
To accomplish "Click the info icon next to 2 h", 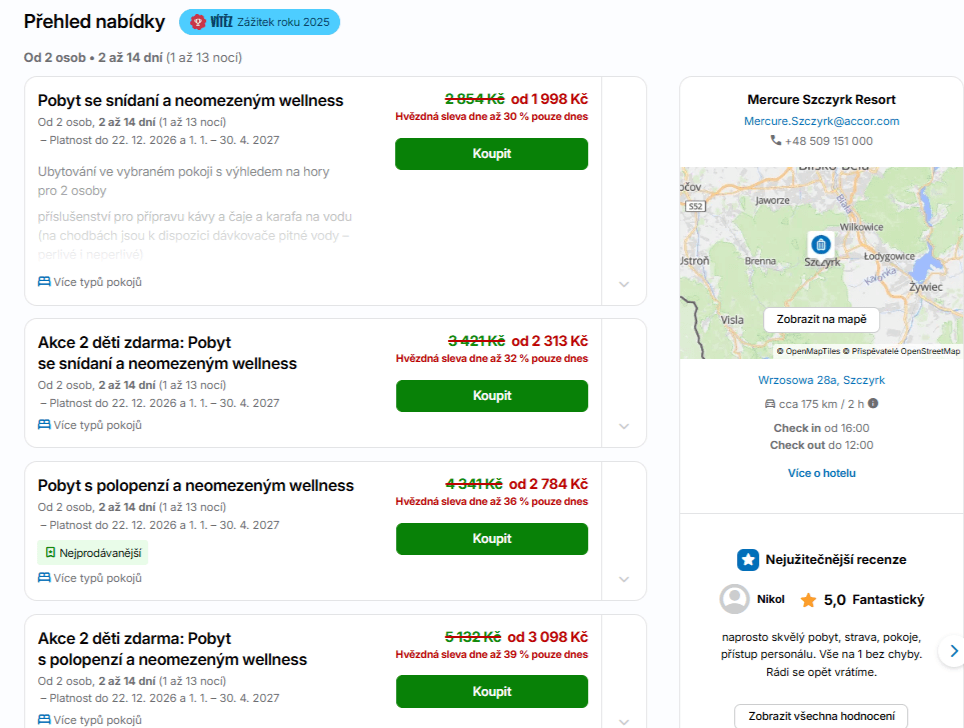I will pos(873,403).
